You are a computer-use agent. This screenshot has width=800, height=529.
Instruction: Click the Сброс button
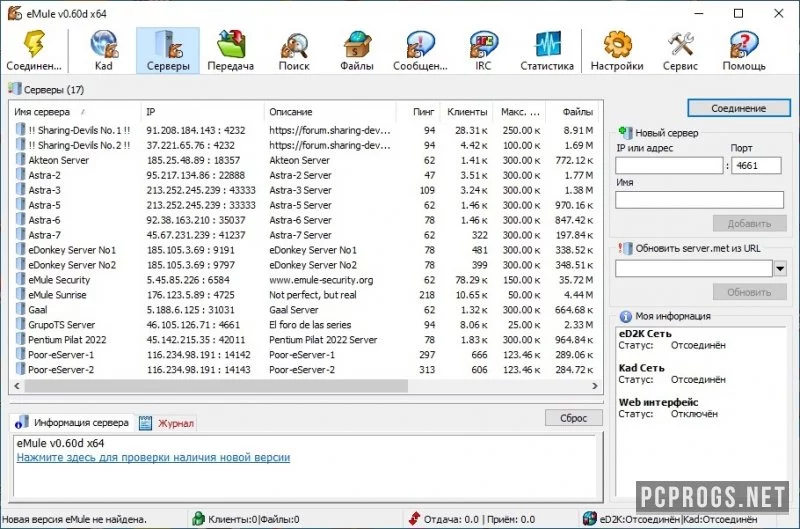[x=573, y=418]
